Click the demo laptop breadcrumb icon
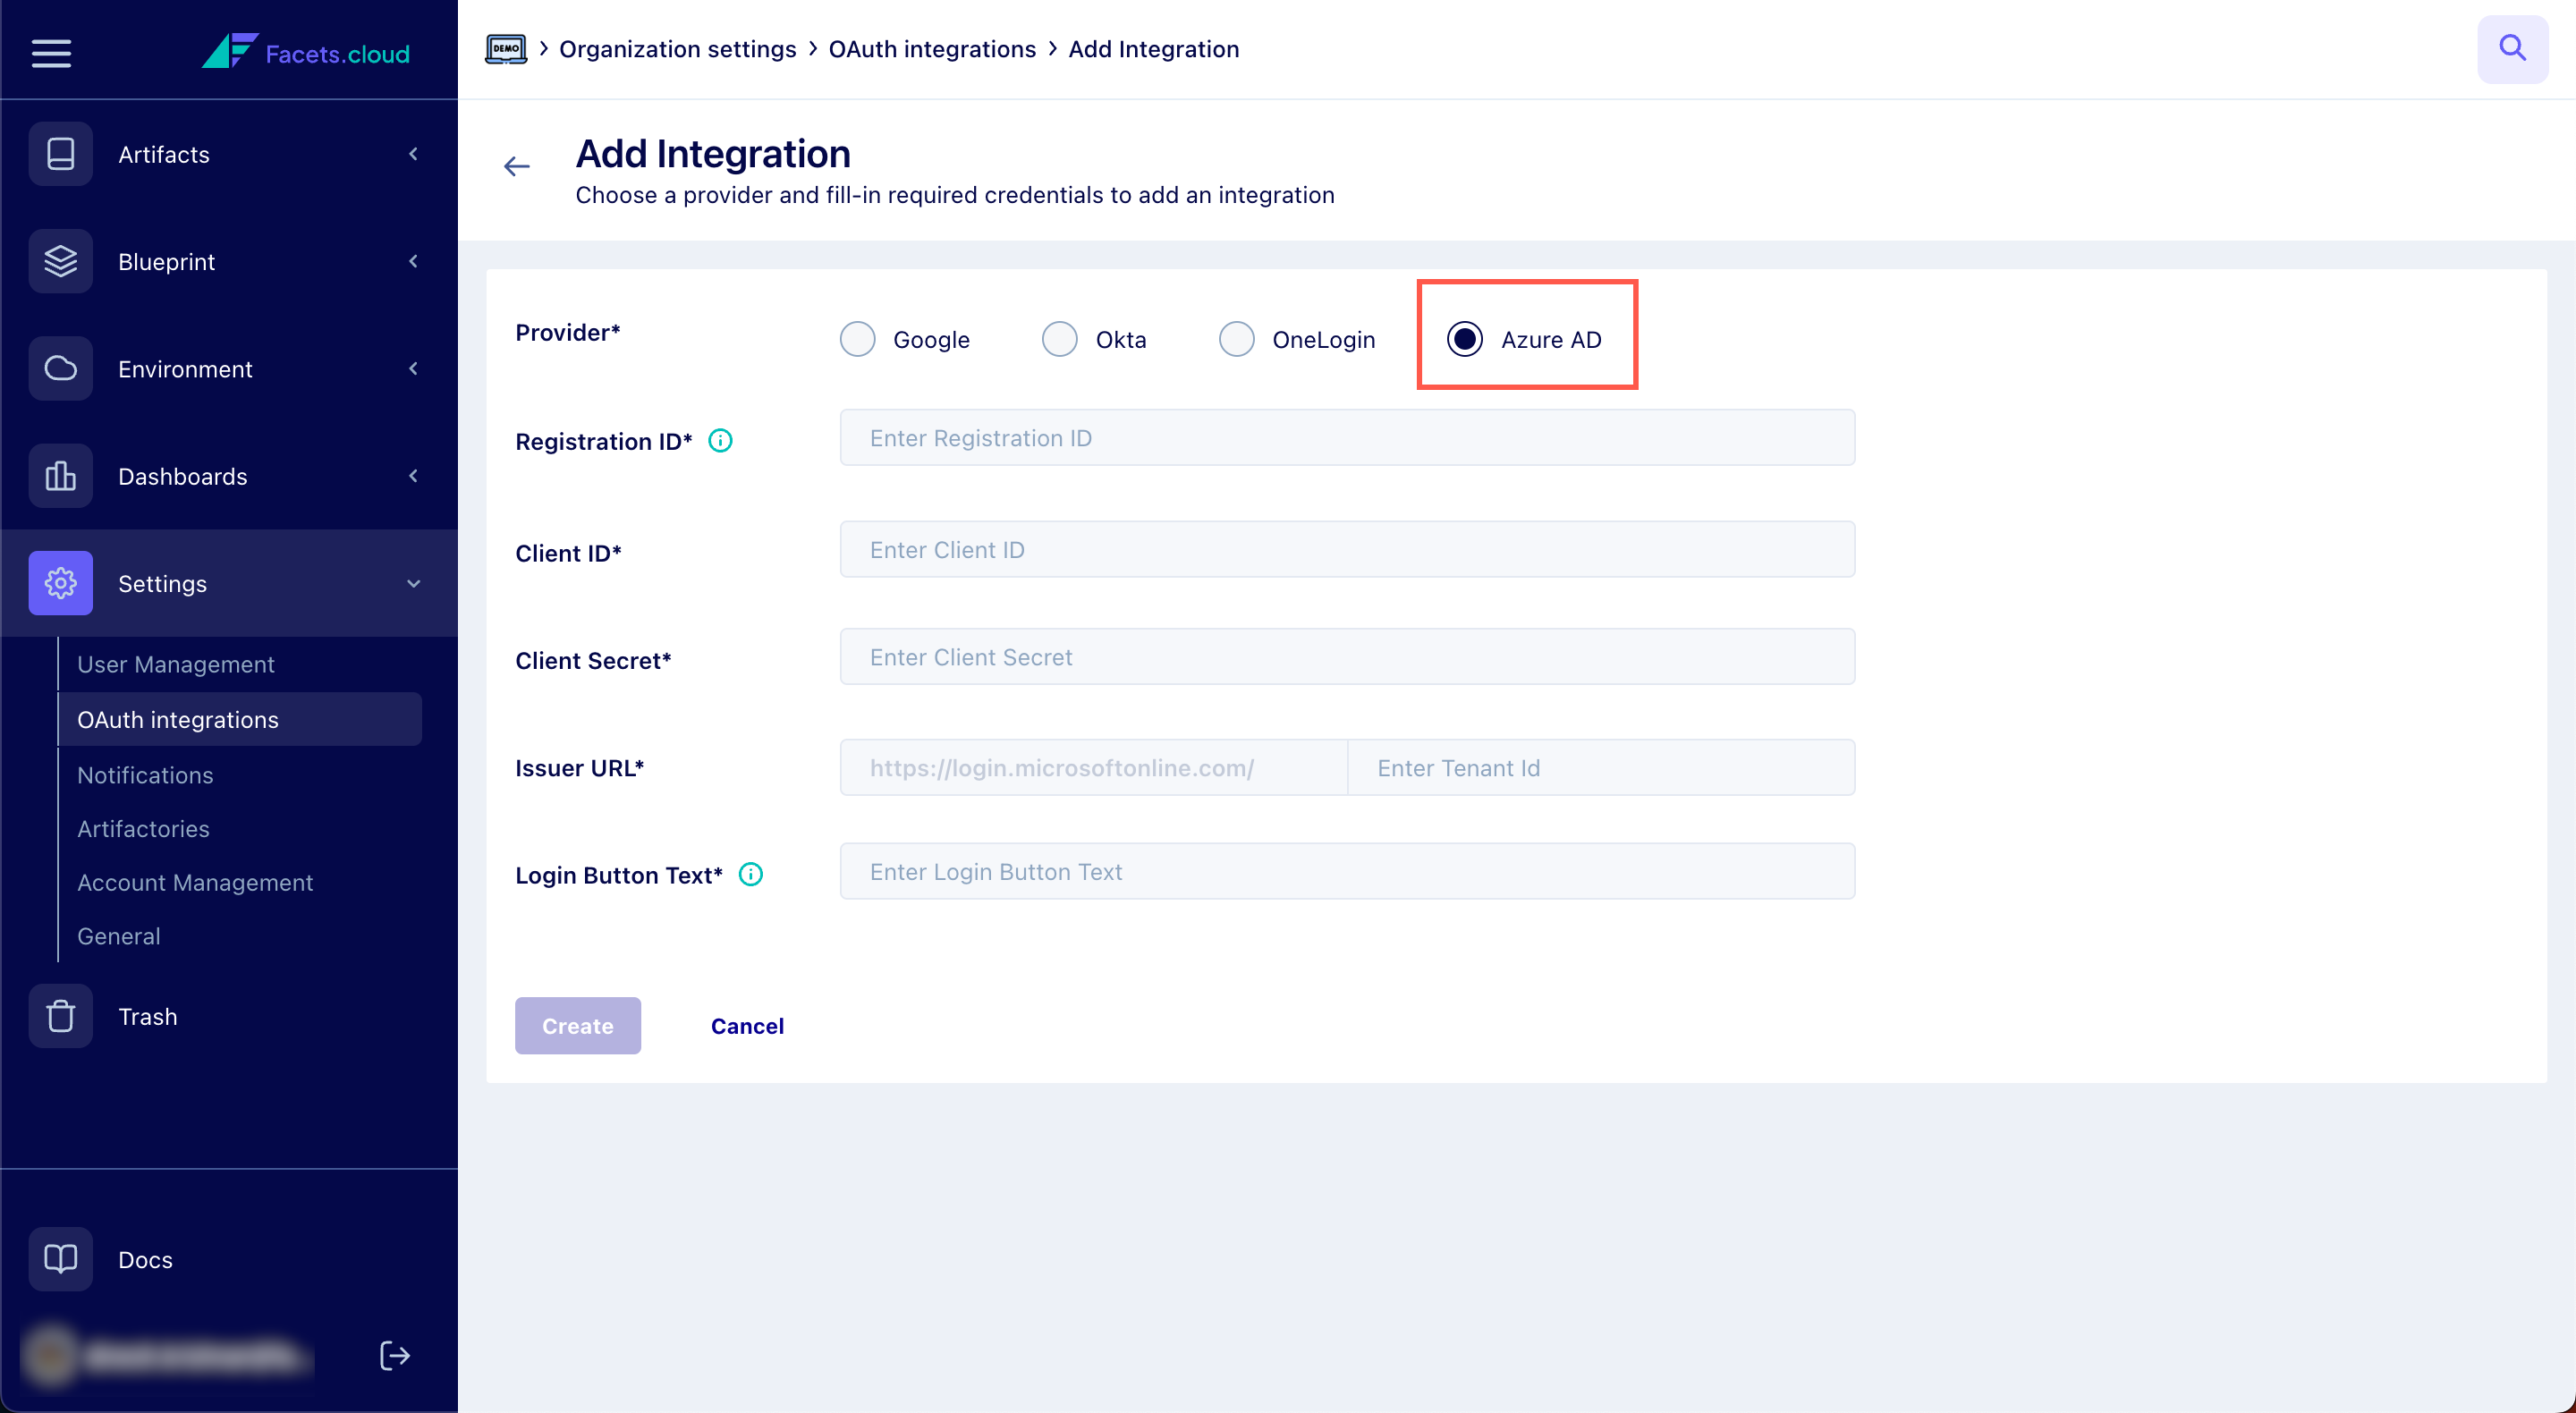Viewport: 2576px width, 1413px height. [x=506, y=48]
